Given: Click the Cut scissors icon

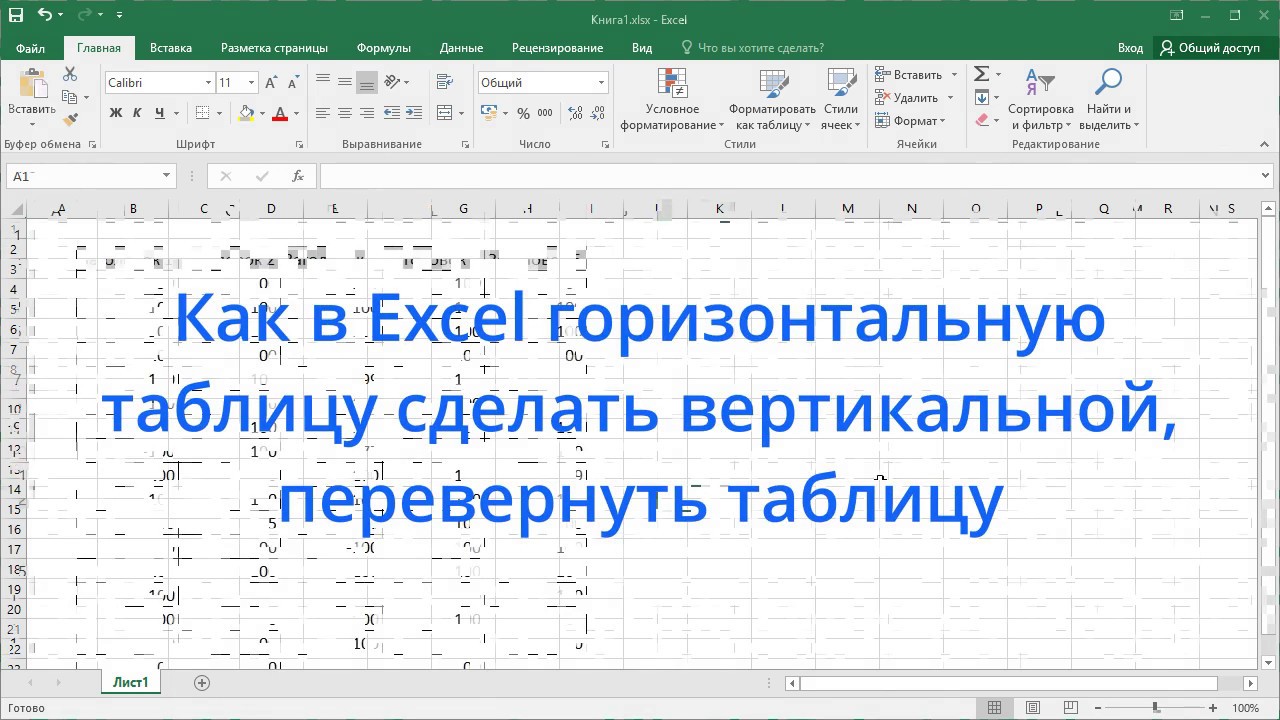Looking at the screenshot, I should (x=70, y=74).
